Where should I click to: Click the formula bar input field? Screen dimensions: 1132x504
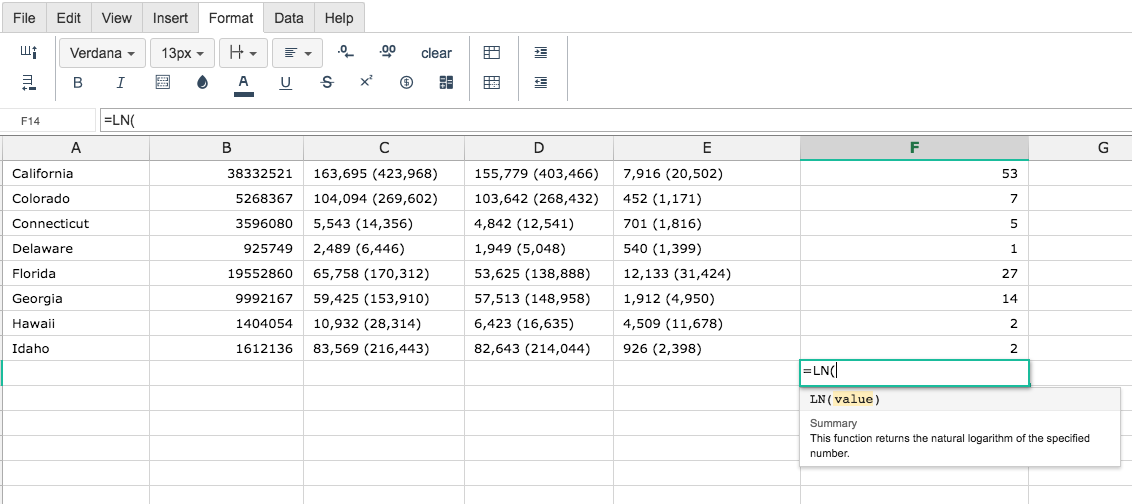[x=614, y=121]
